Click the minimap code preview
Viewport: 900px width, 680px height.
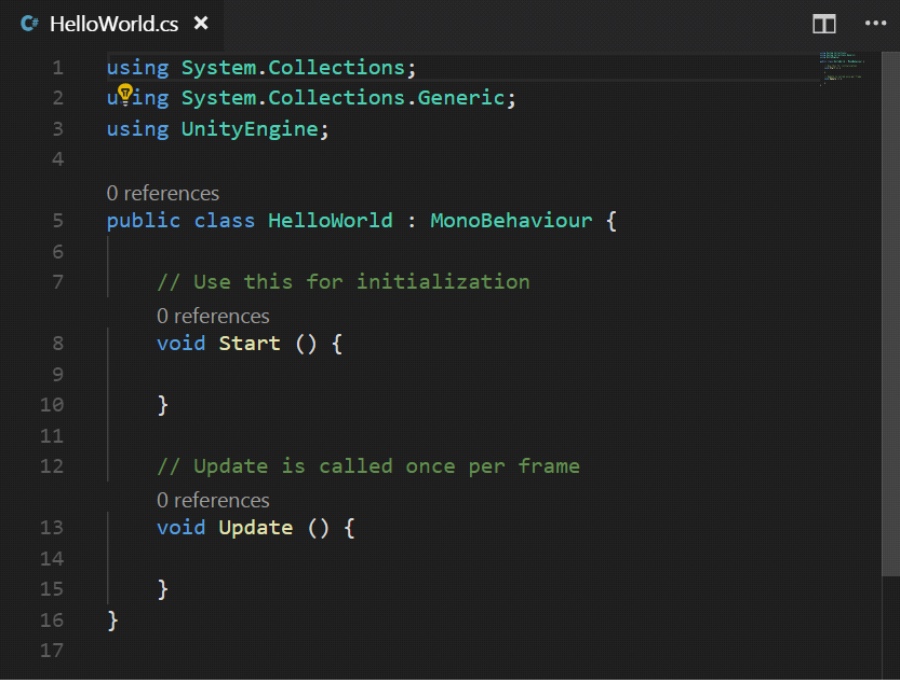pos(841,68)
